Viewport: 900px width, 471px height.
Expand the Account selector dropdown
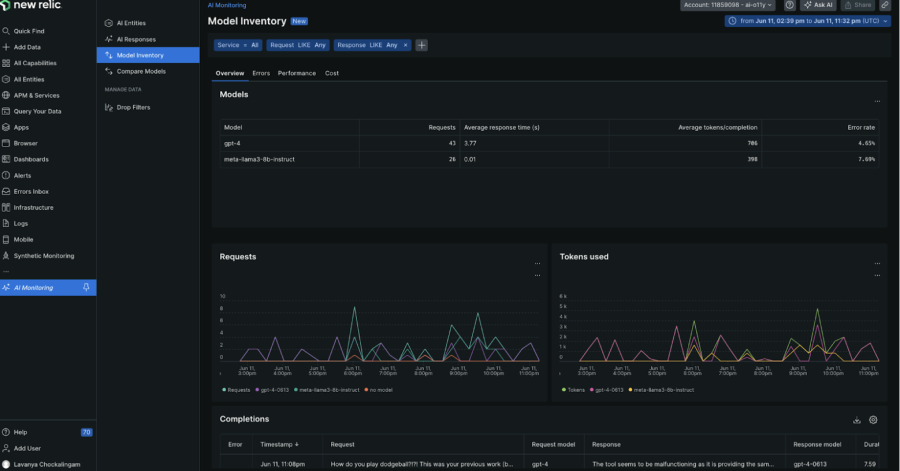tap(727, 5)
